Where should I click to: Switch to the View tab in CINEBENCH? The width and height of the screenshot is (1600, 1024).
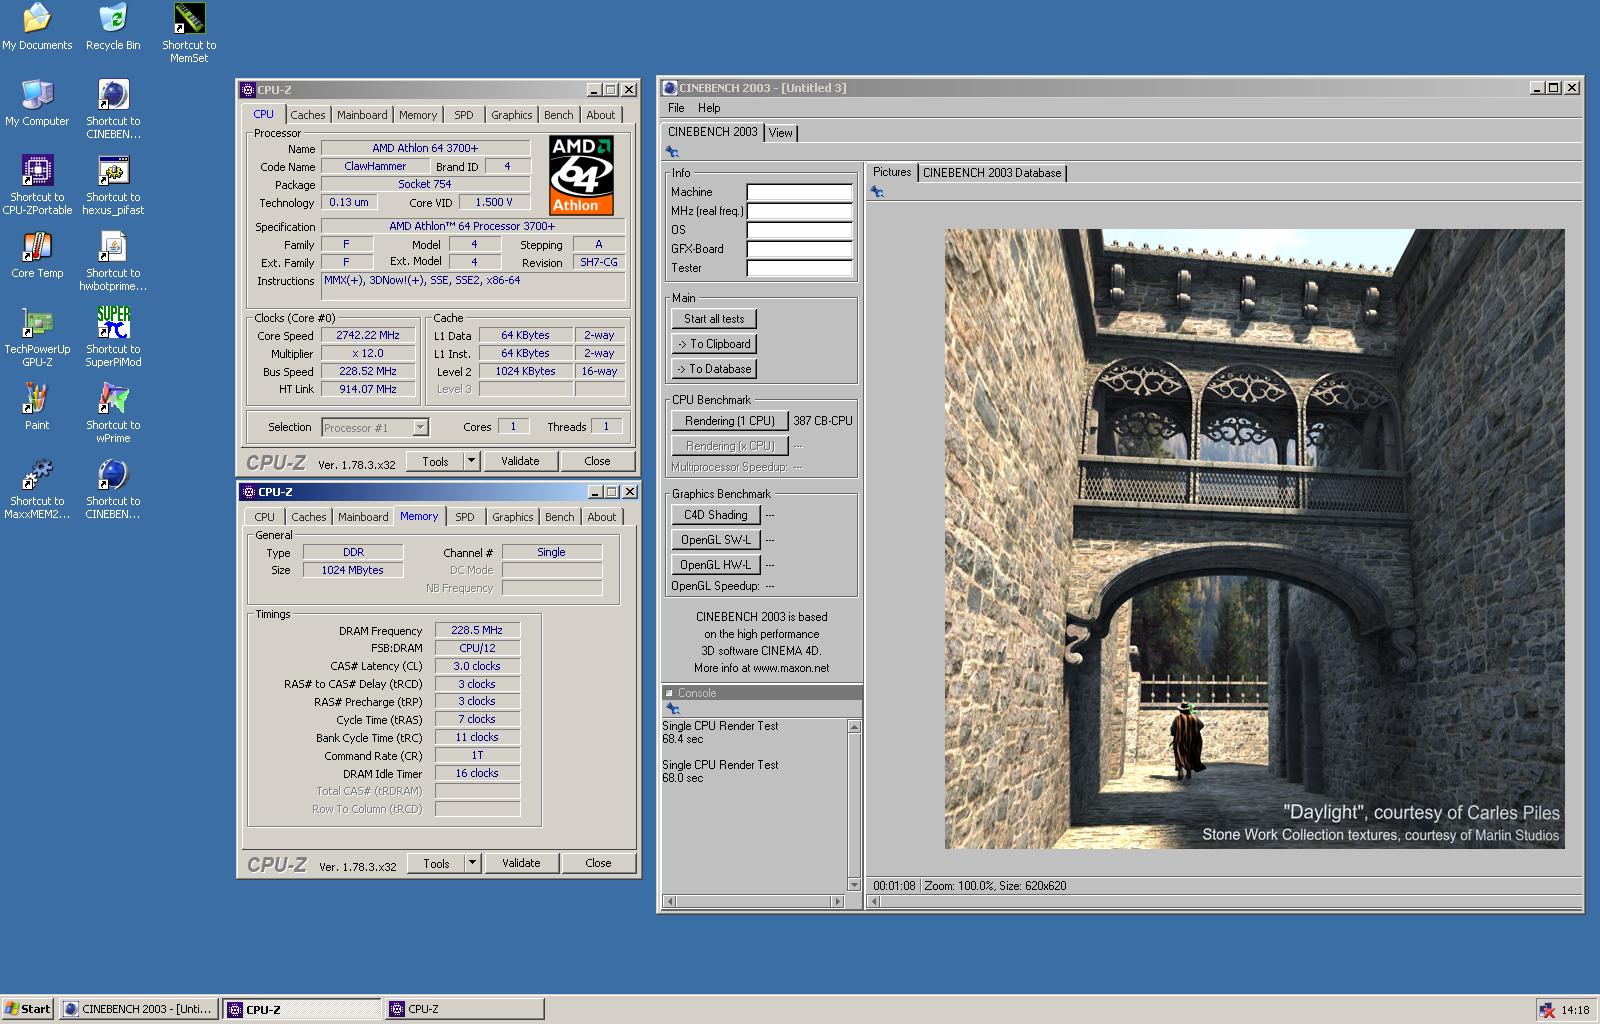point(781,133)
